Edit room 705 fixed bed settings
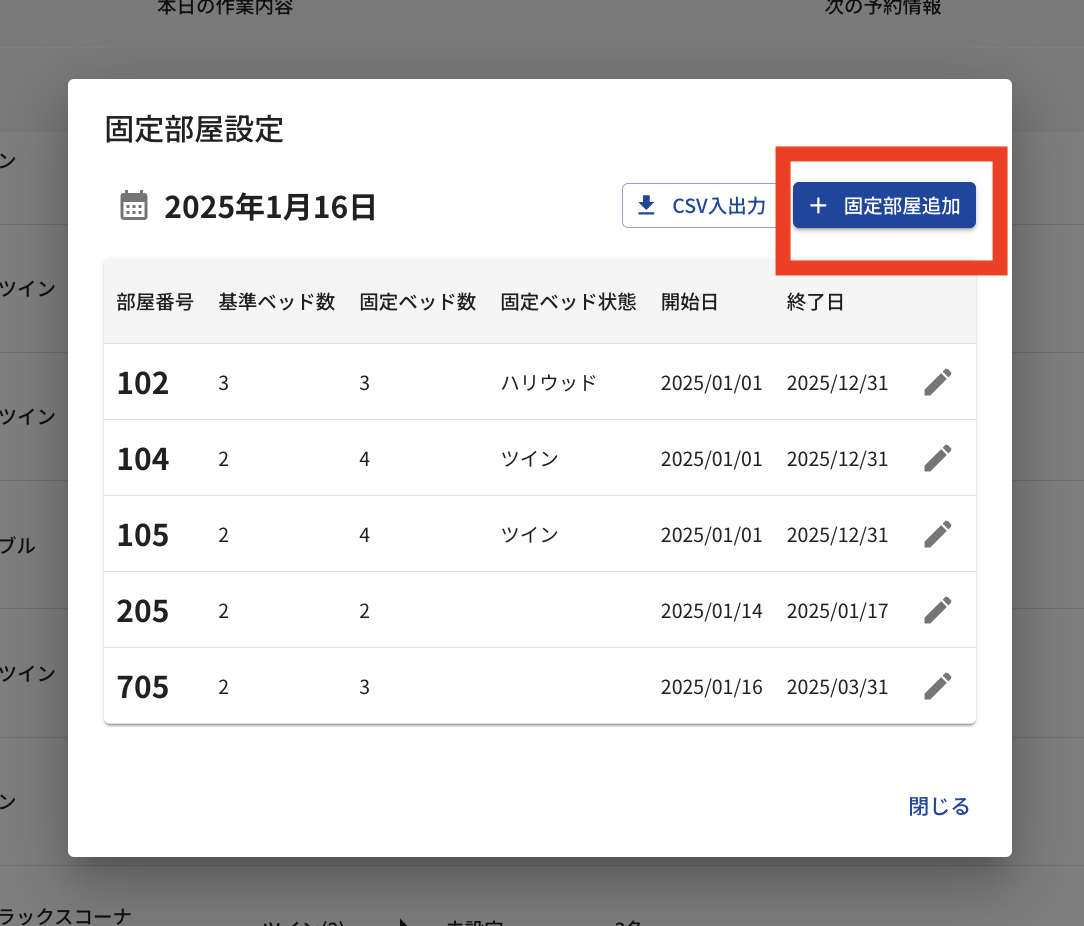Image resolution: width=1084 pixels, height=926 pixels. [937, 686]
